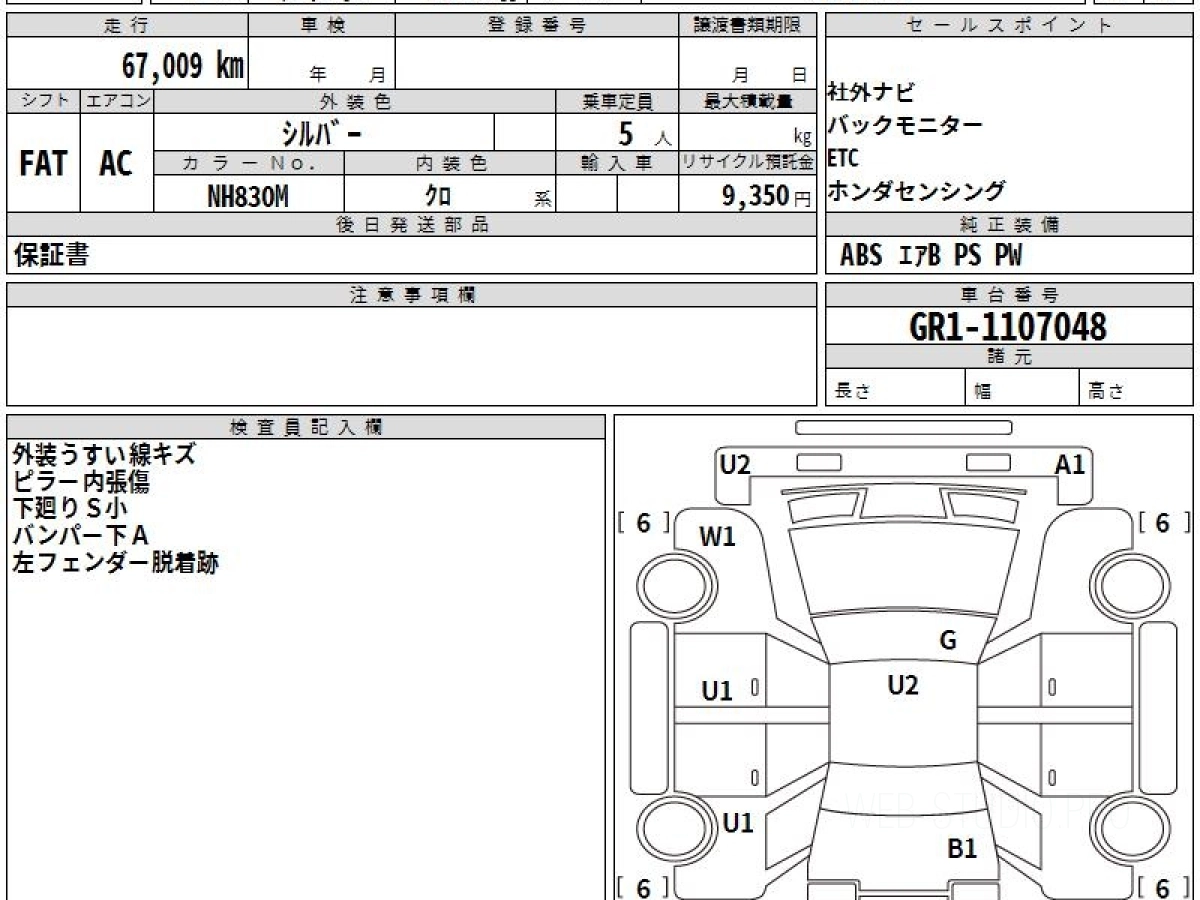
Task: Click the interior color クロ
Action: (x=438, y=195)
